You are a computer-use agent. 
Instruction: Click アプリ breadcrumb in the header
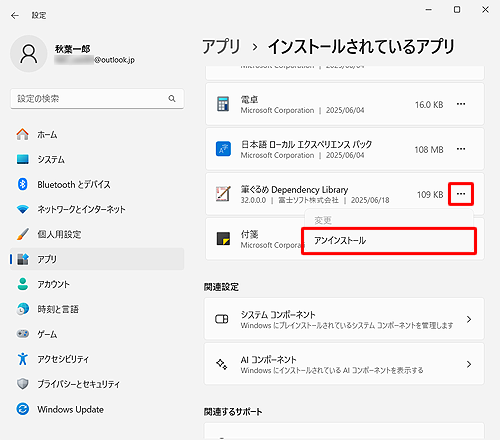[x=221, y=46]
